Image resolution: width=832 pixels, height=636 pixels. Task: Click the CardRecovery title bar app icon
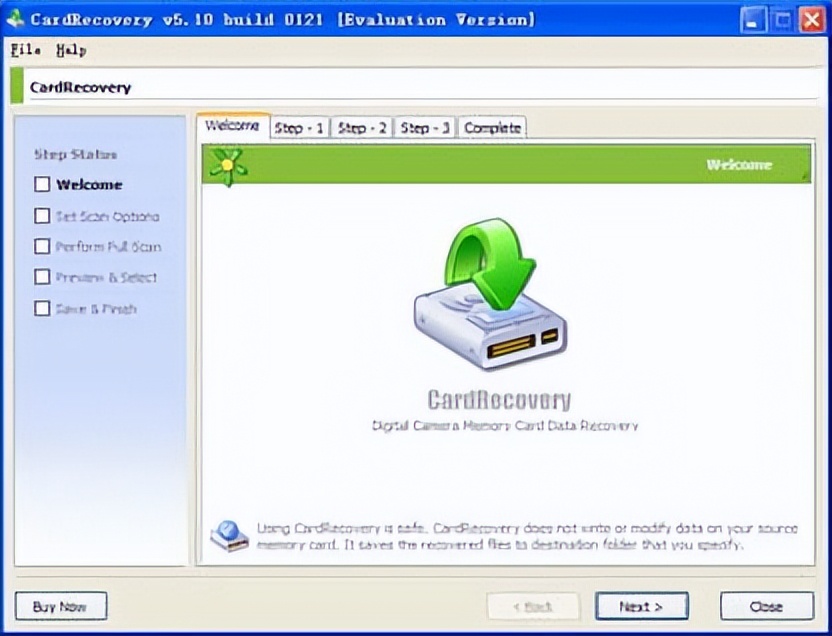(x=15, y=19)
